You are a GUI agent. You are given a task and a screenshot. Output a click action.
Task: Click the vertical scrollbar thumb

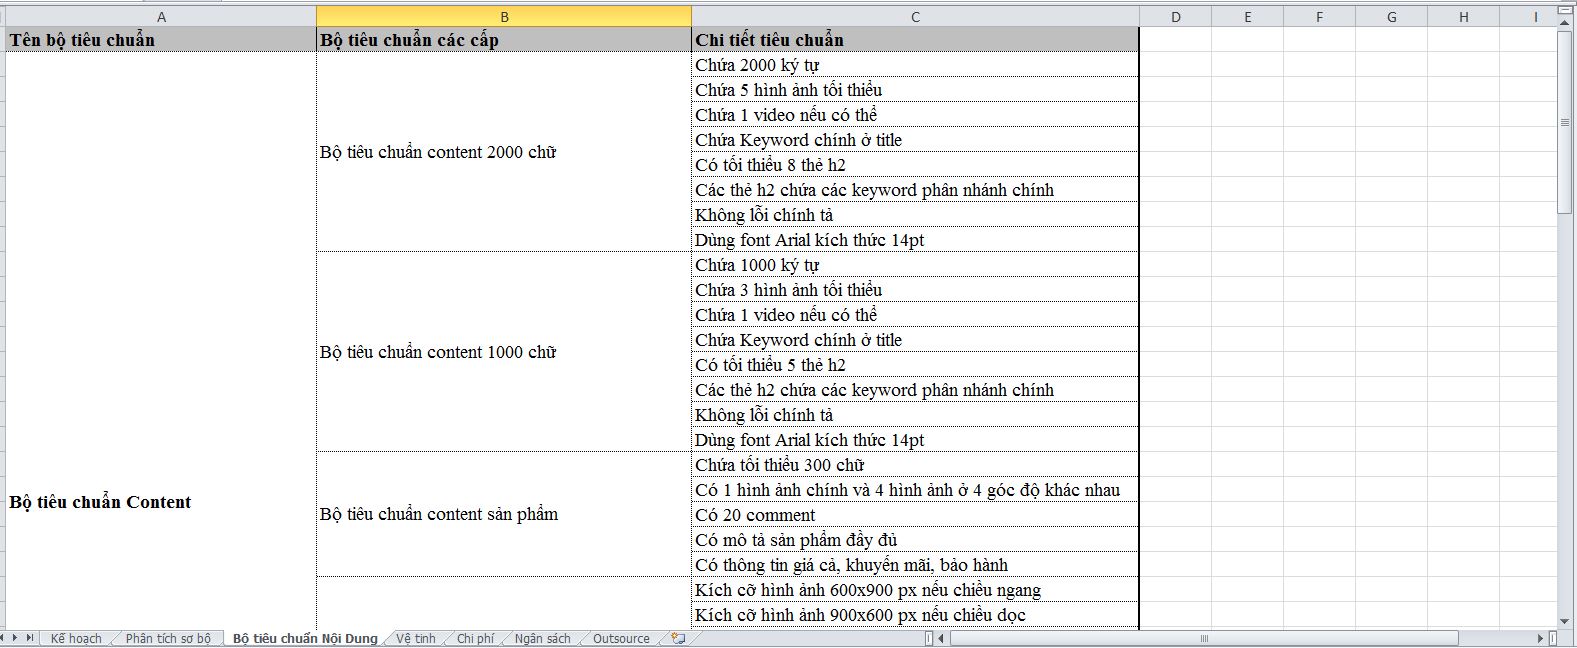pyautogui.click(x=1565, y=122)
